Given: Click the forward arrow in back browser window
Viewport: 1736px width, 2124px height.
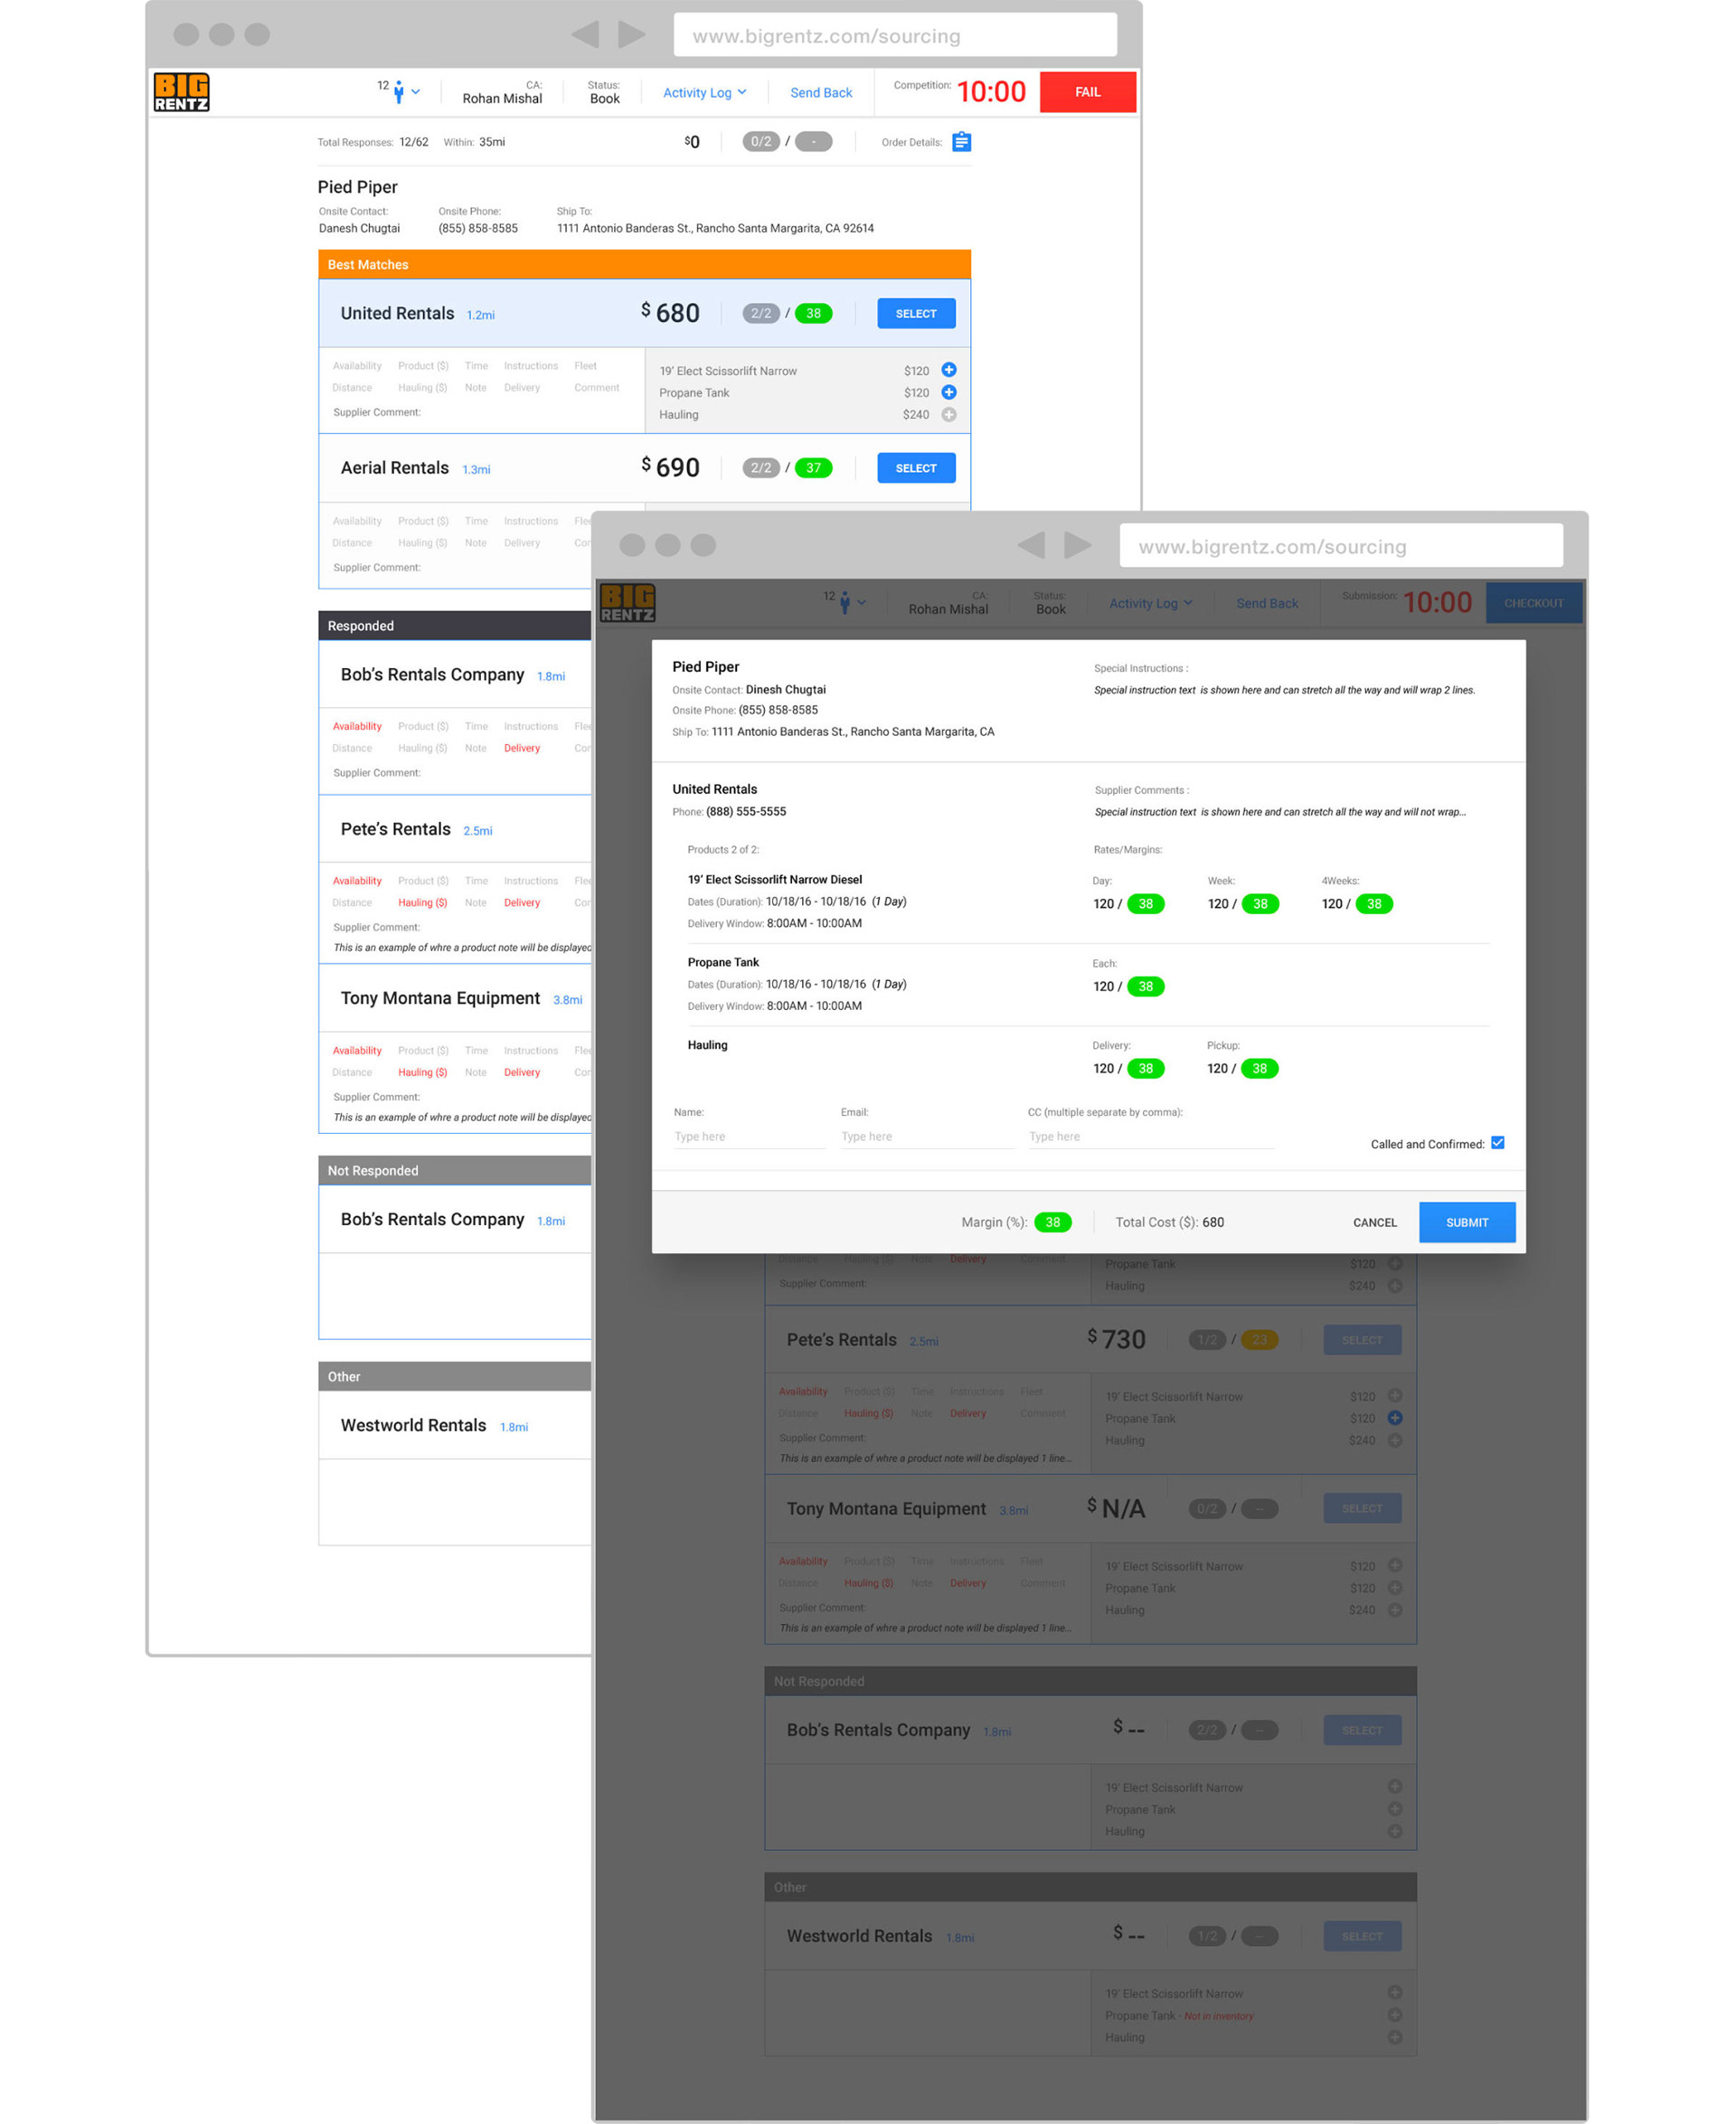Looking at the screenshot, I should (631, 35).
